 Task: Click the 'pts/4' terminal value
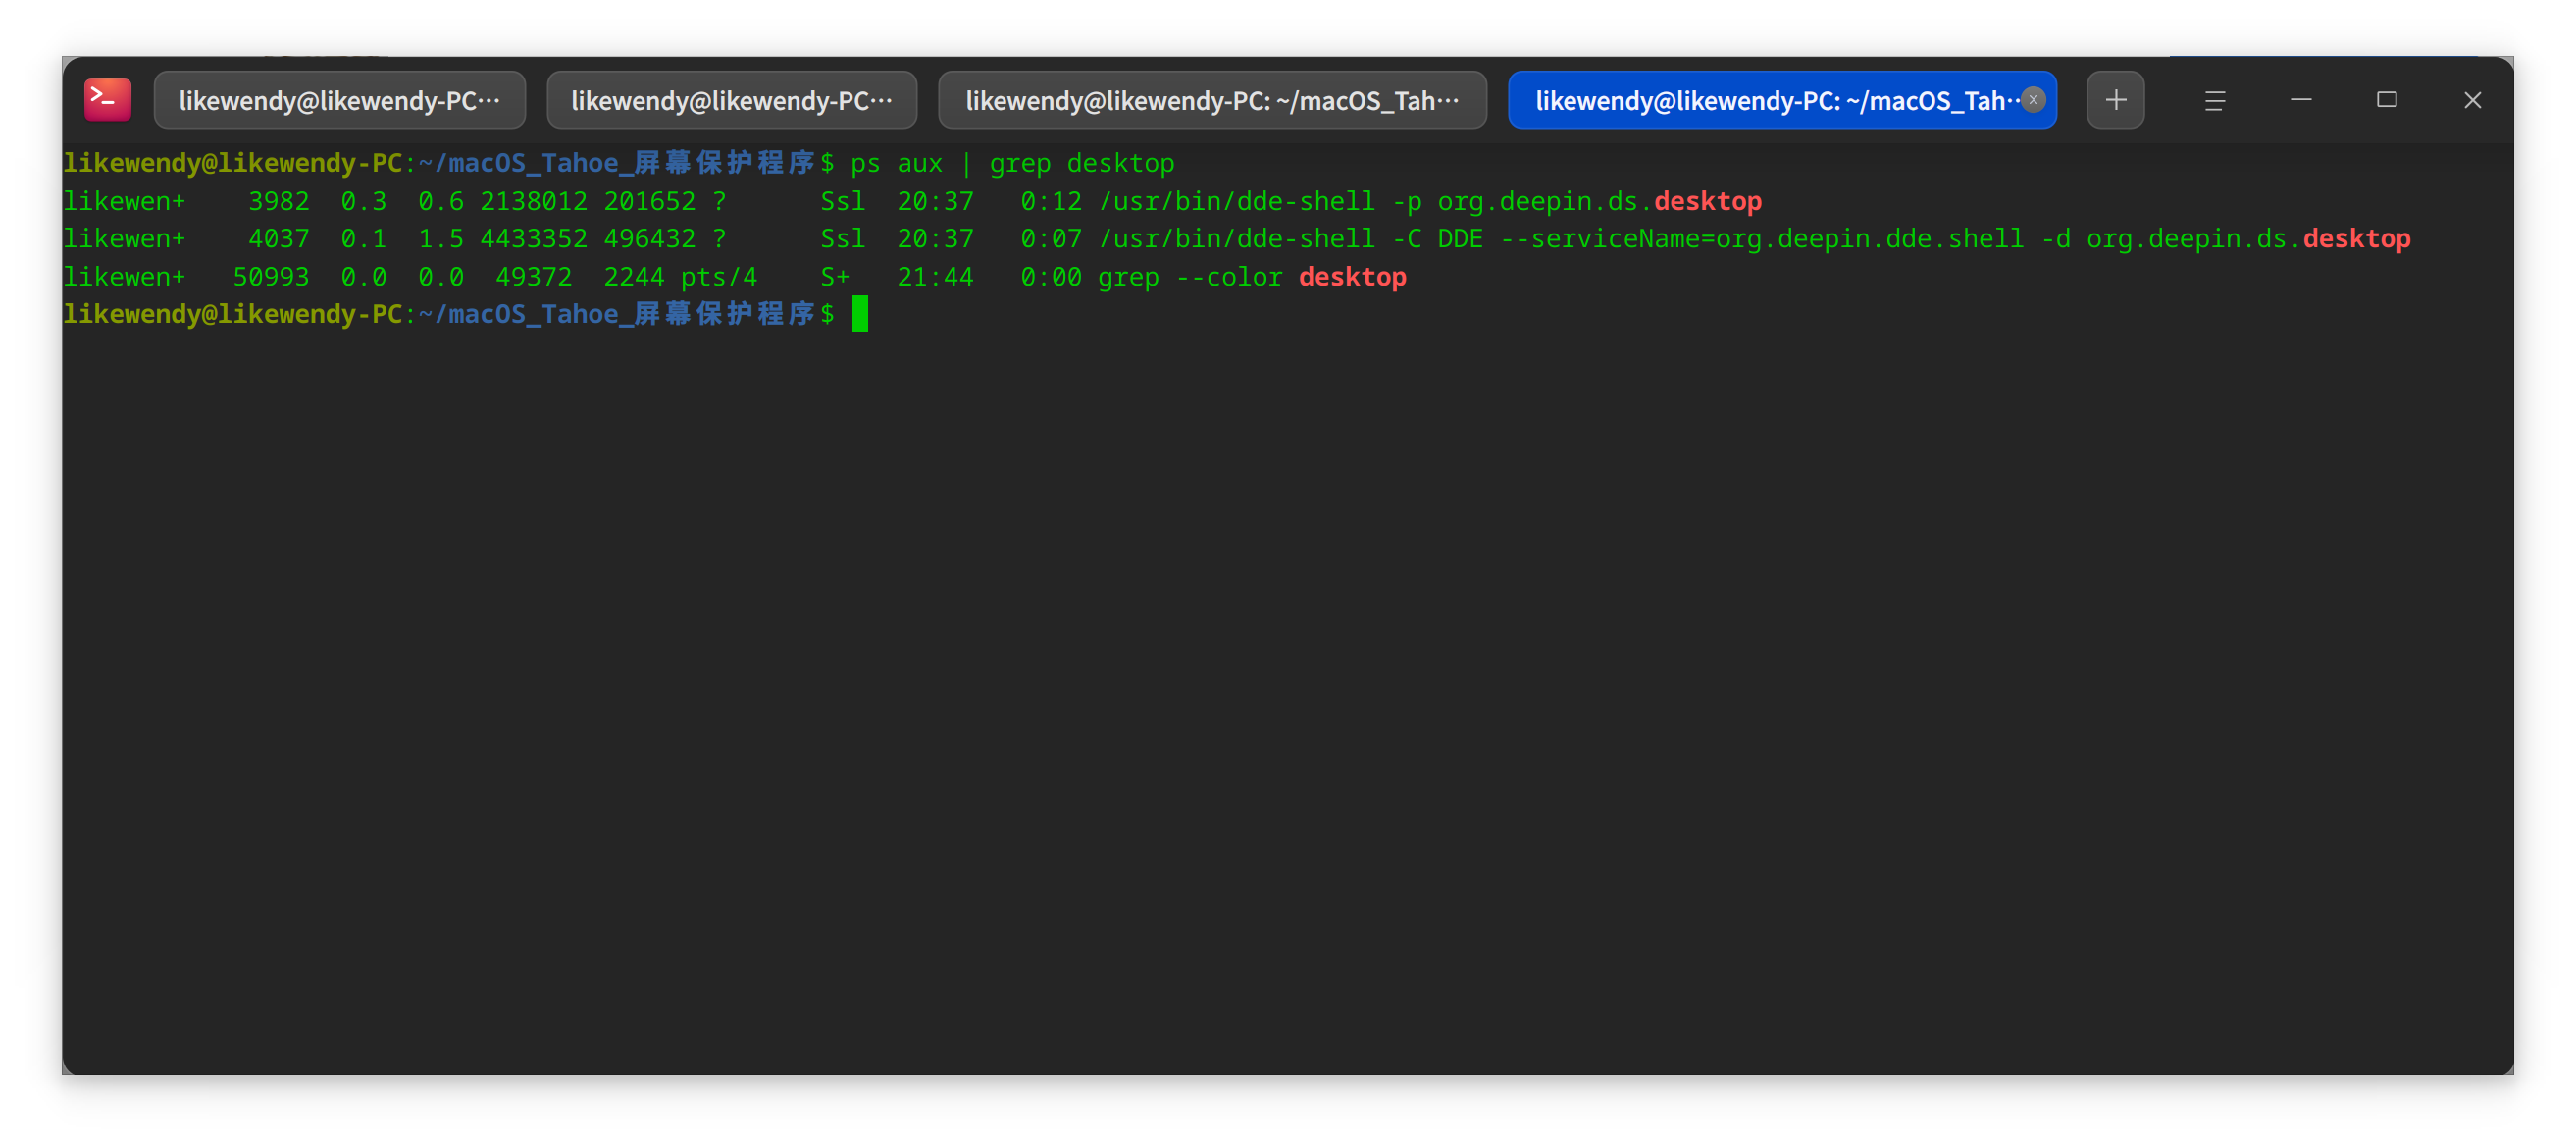719,277
